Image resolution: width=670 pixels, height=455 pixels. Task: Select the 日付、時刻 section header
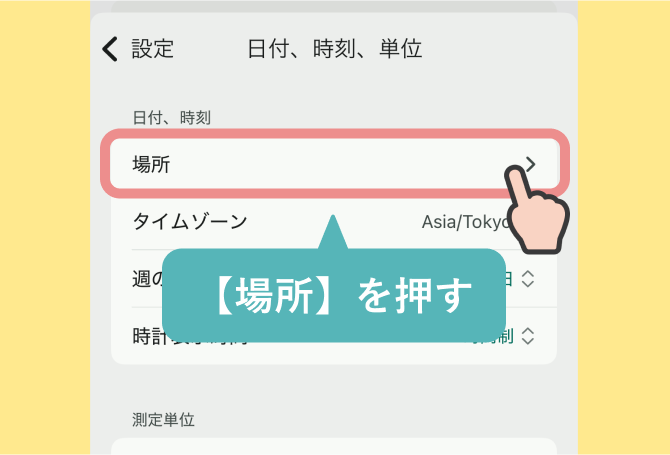[172, 117]
